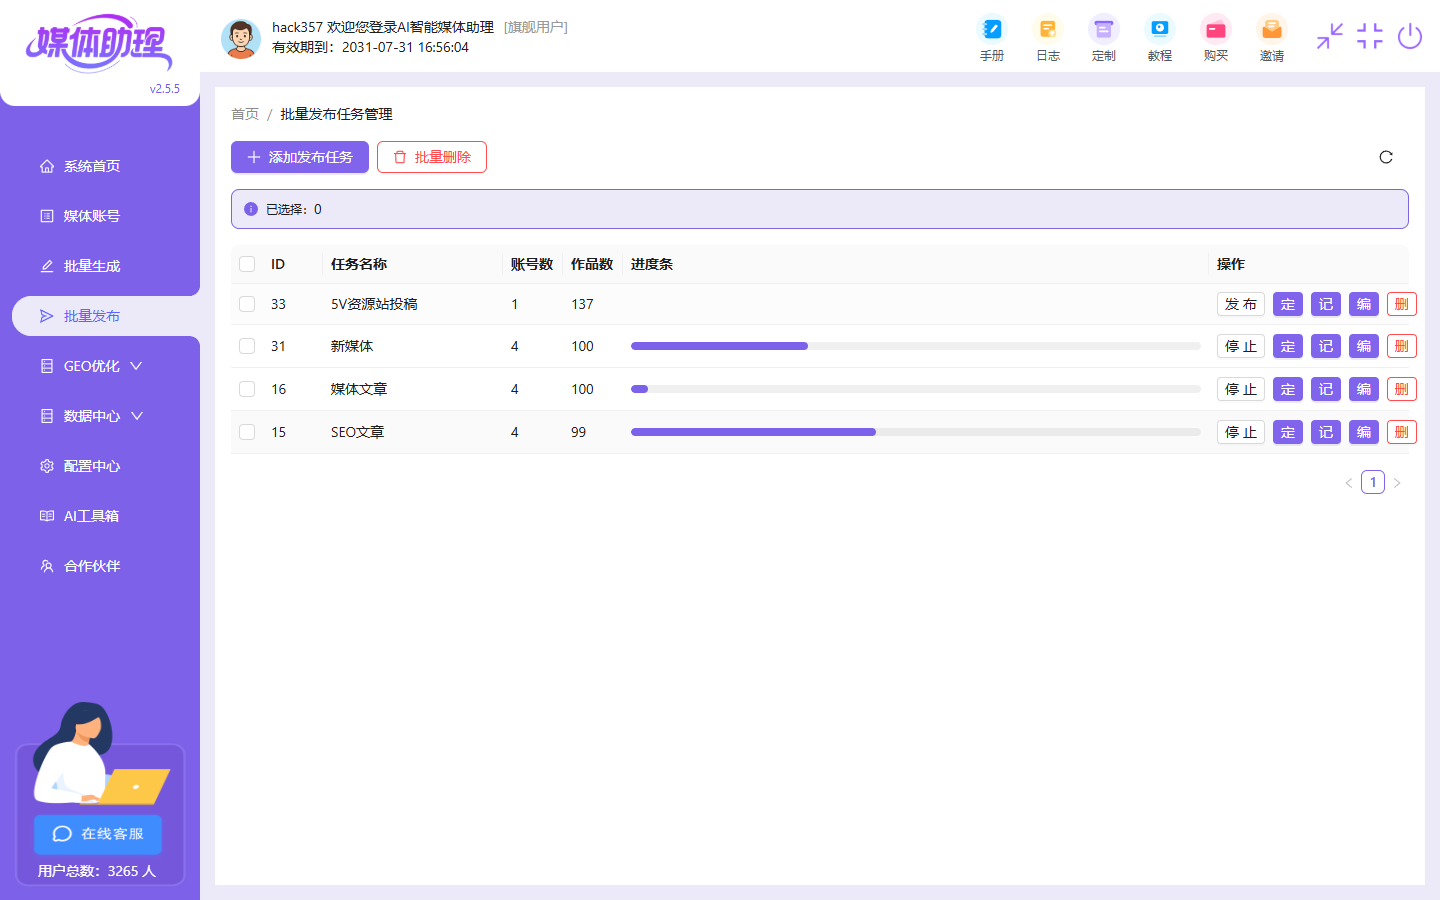
Task: Click the power logout icon
Action: tap(1410, 36)
